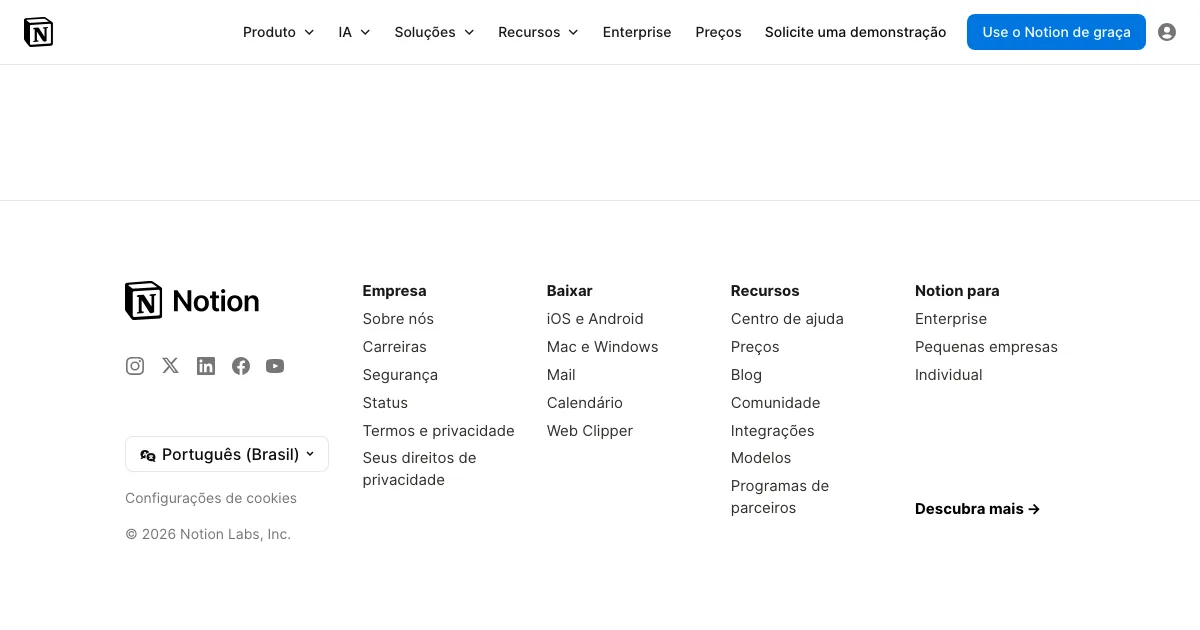This screenshot has height=630, width=1200.
Task: Open the IA dropdown menu
Action: [x=354, y=32]
